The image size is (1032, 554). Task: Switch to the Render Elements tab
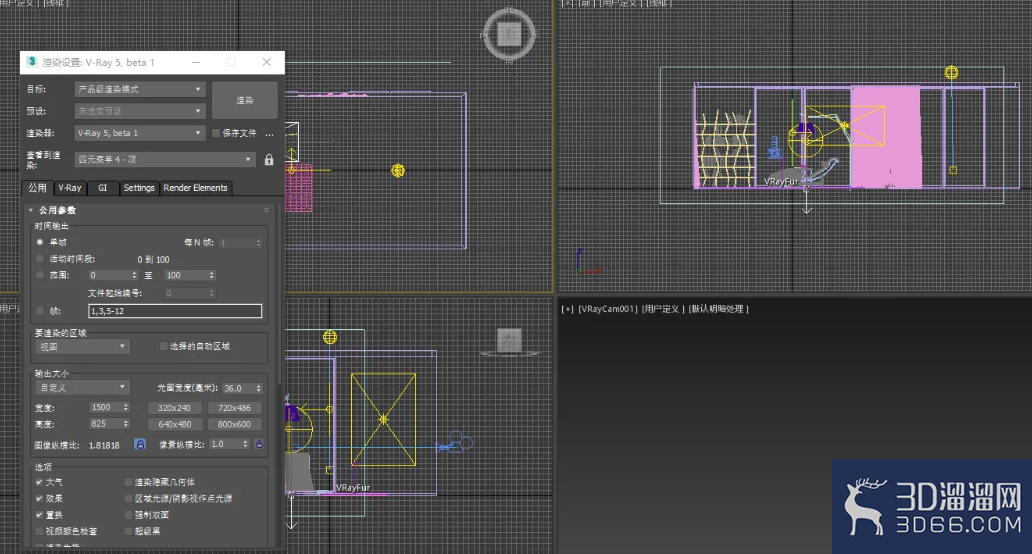click(x=195, y=188)
